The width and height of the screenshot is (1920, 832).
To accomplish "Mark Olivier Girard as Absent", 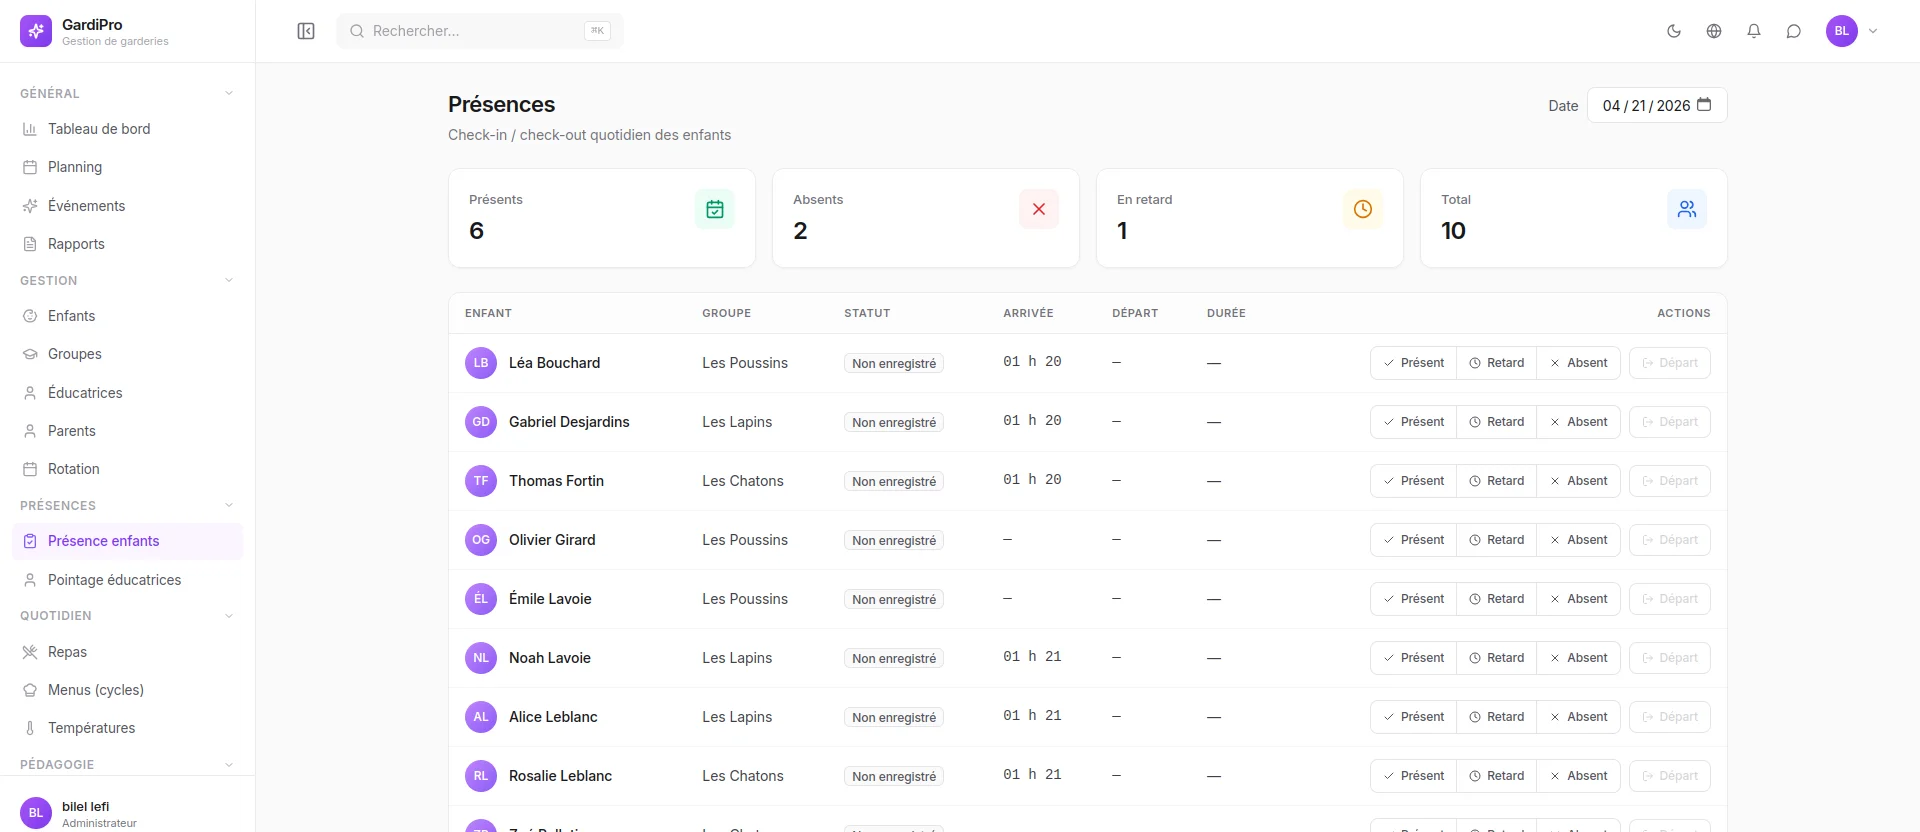I will coord(1578,540).
